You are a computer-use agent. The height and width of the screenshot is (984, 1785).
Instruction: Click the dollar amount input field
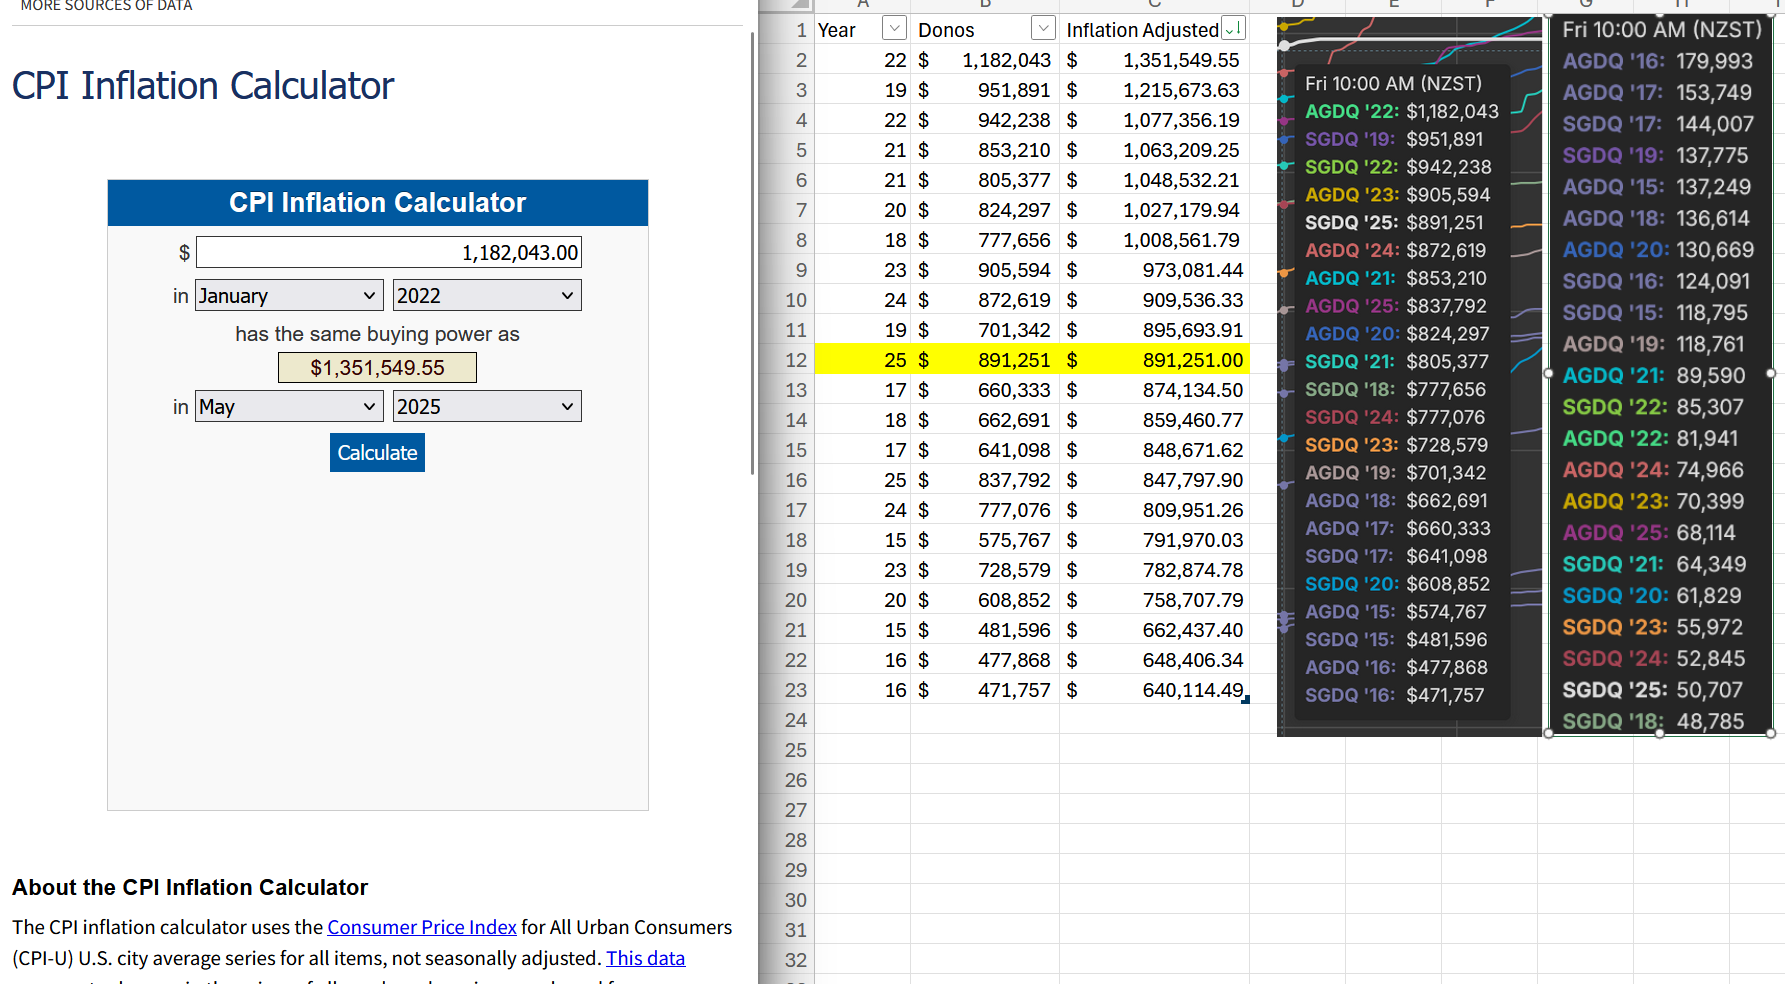389,252
